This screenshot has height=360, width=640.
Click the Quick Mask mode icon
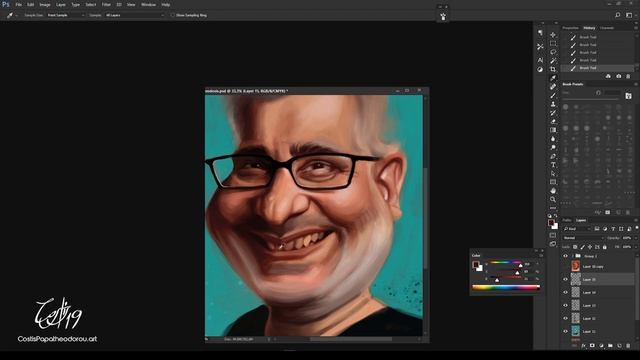pos(553,235)
